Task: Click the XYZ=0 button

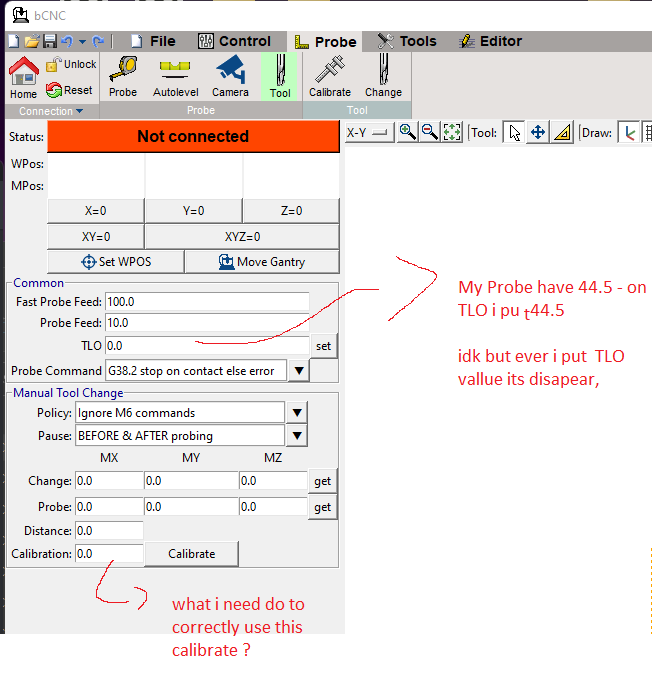Action: (242, 237)
